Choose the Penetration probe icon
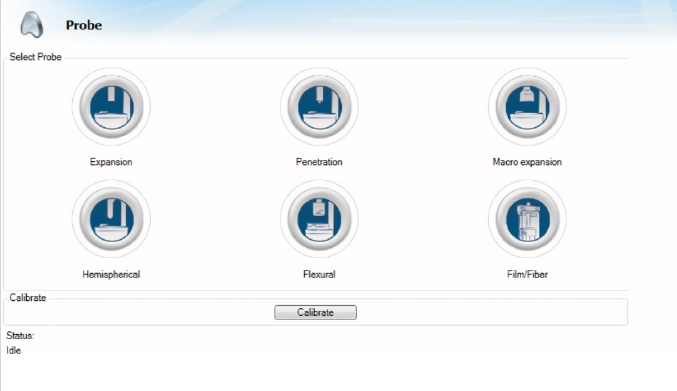Screen dimensions: 677x391 pos(319,107)
